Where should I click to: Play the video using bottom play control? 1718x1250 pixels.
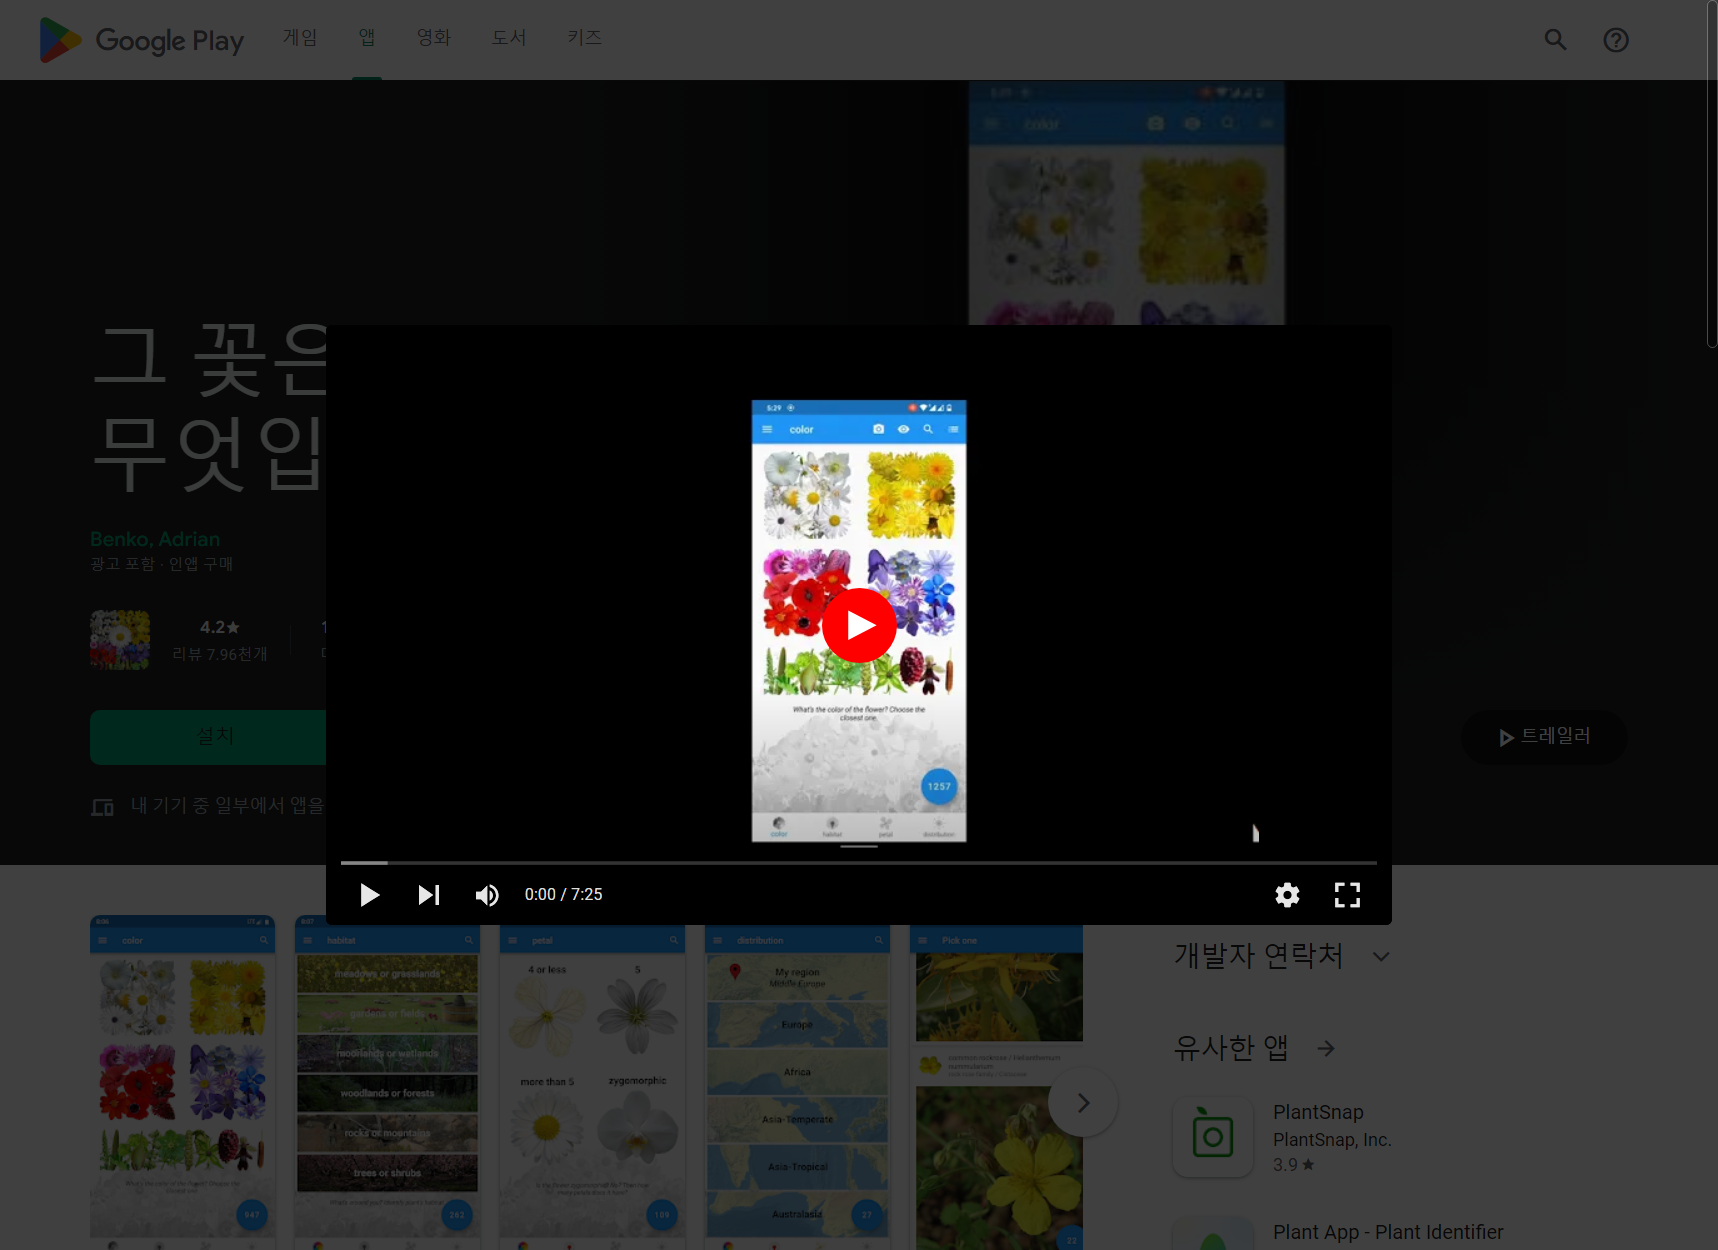[369, 895]
